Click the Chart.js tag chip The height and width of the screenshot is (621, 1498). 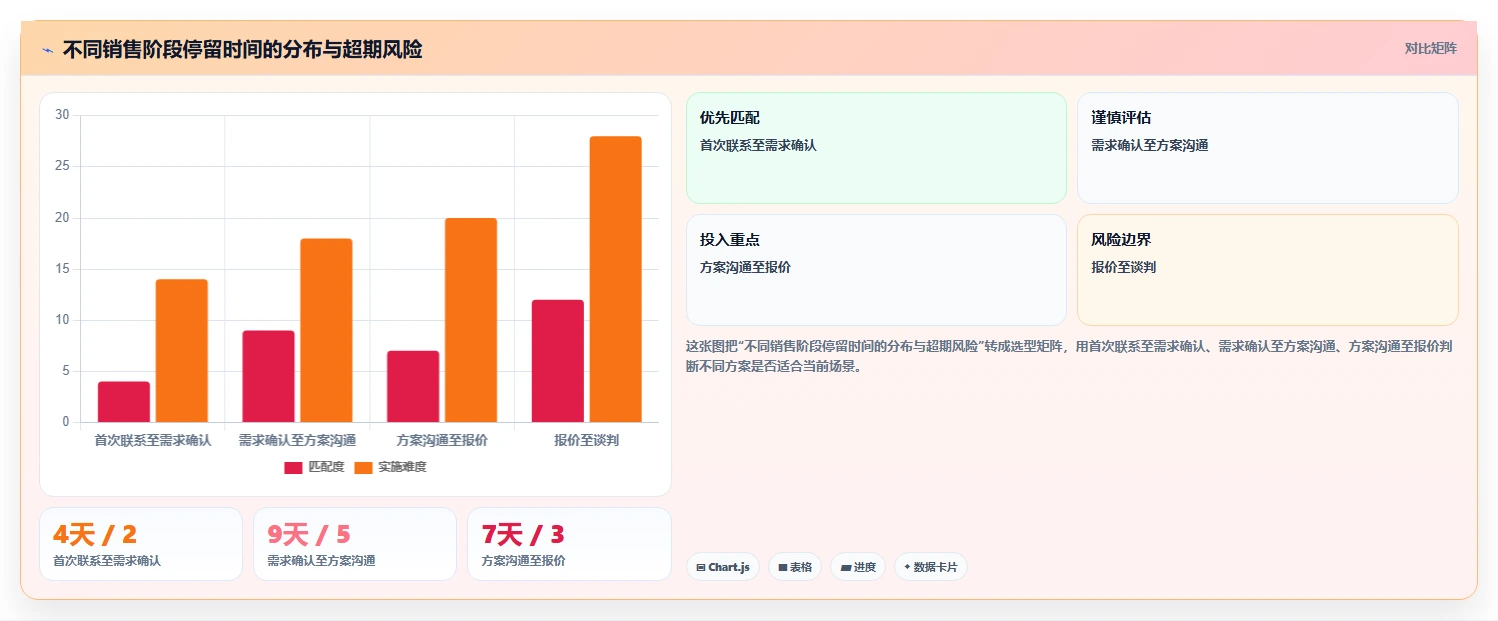click(x=723, y=567)
